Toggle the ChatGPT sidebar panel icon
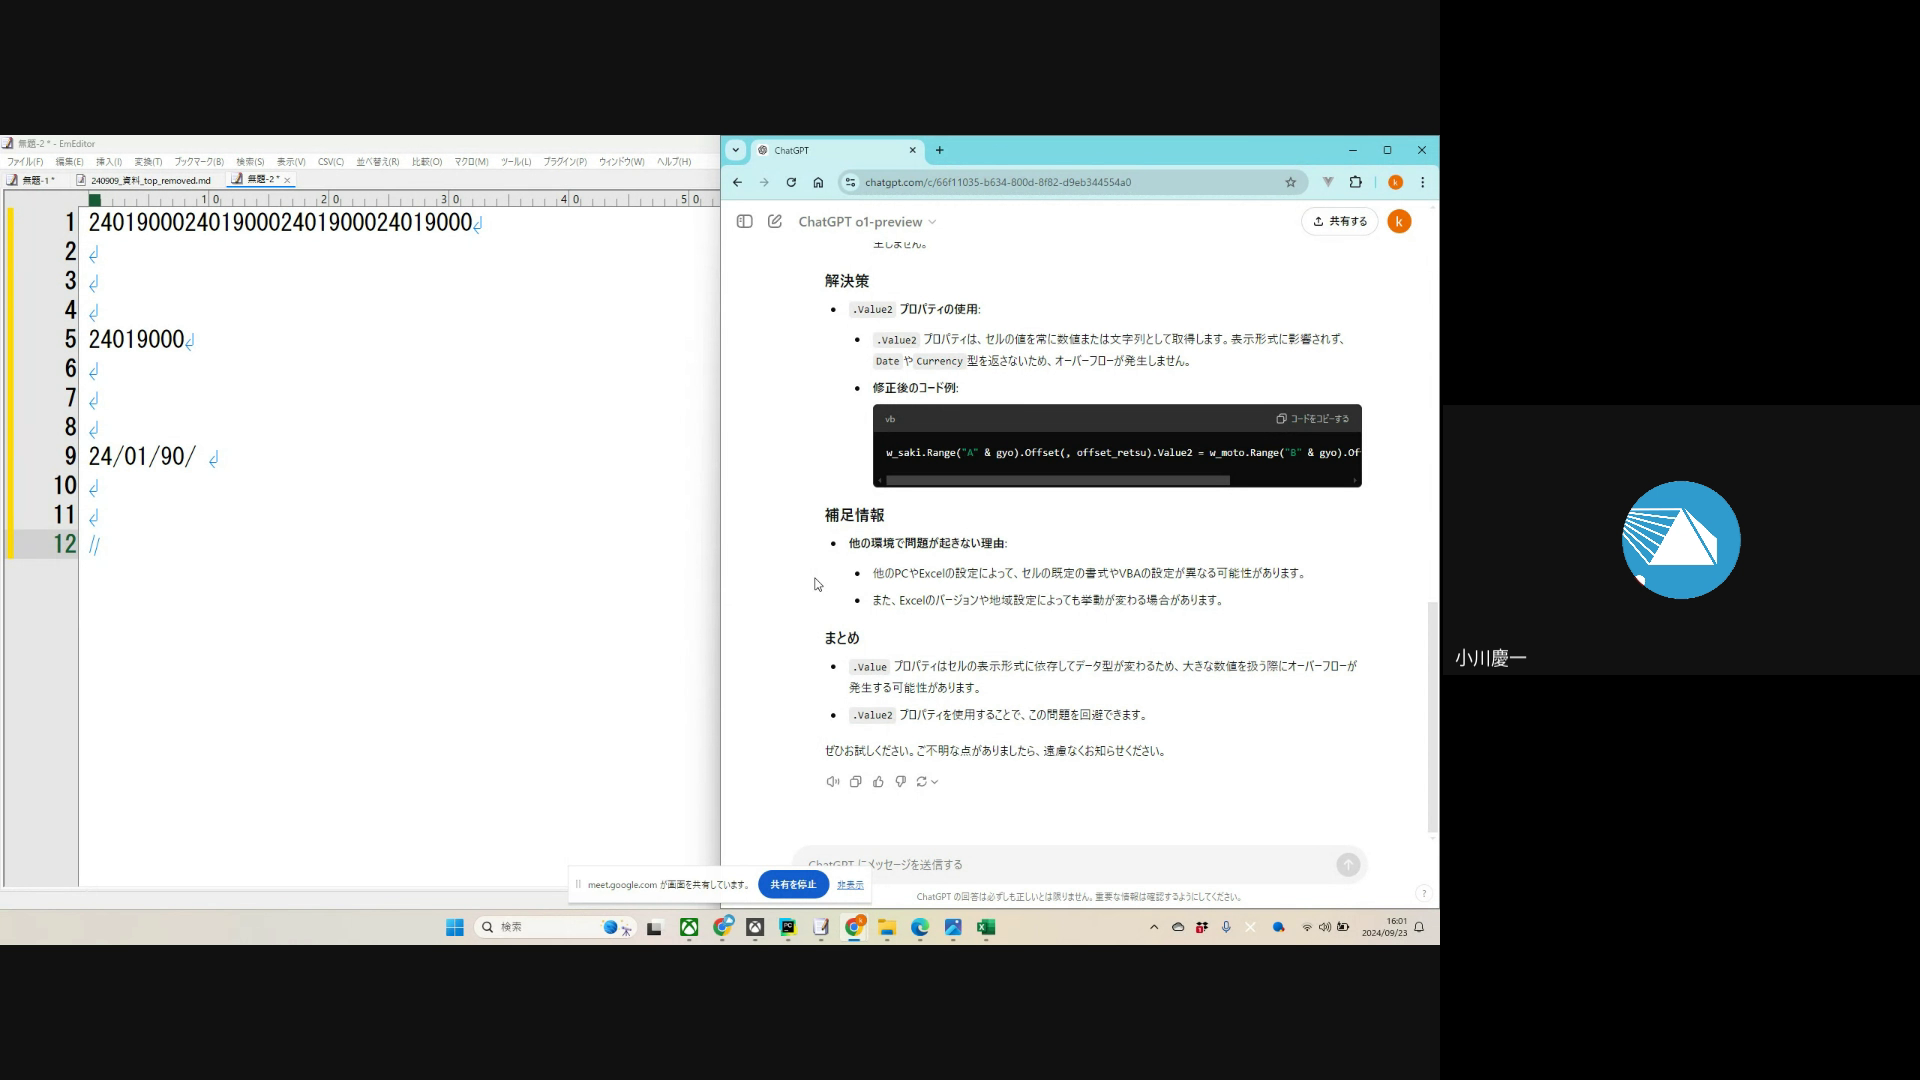This screenshot has height=1080, width=1920. 744,221
